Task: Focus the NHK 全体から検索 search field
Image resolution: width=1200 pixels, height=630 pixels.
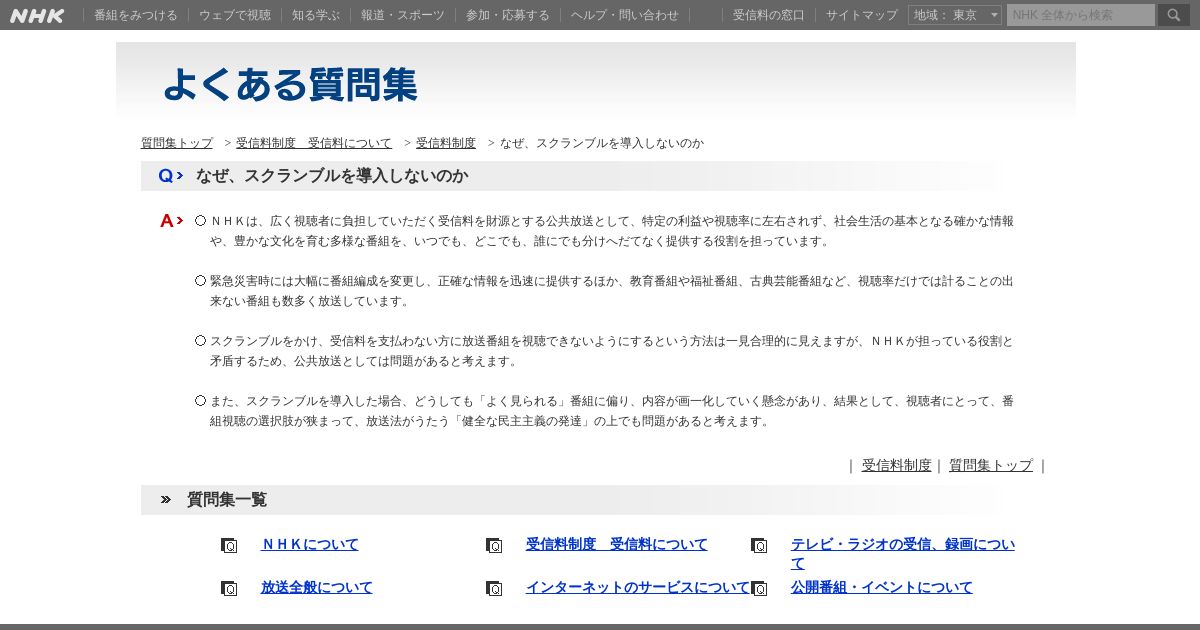Action: click(x=1081, y=15)
